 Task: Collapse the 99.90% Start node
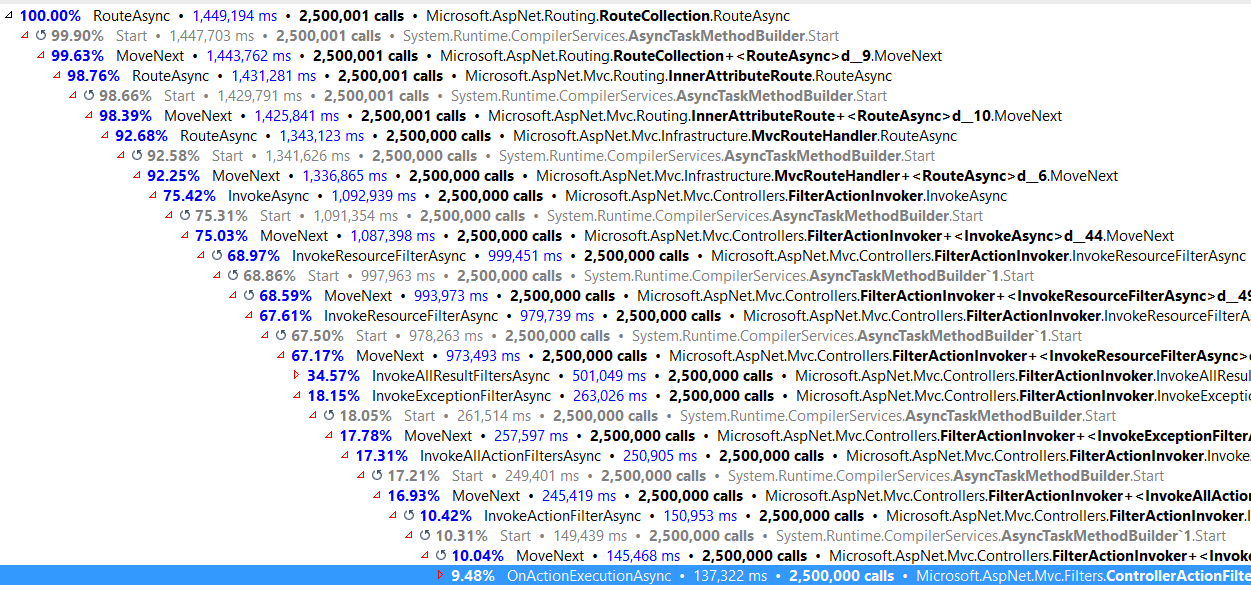click(24, 36)
